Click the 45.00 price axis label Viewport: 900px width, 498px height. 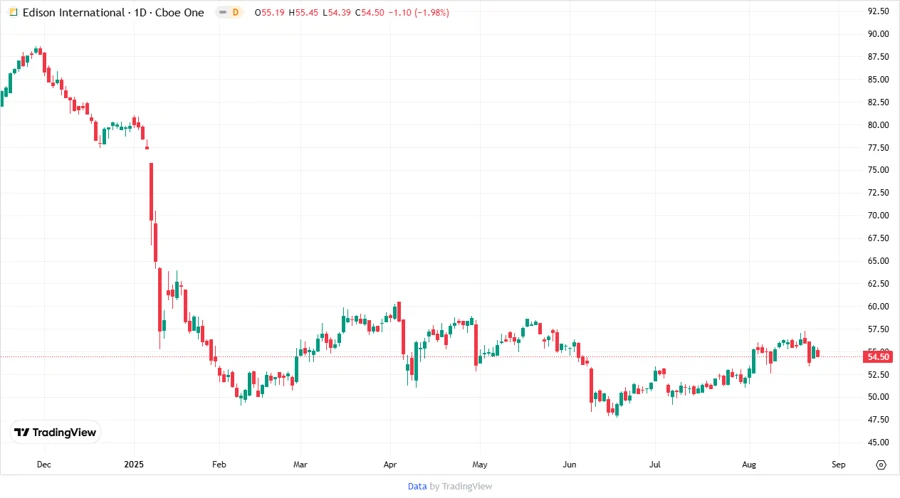[878, 442]
